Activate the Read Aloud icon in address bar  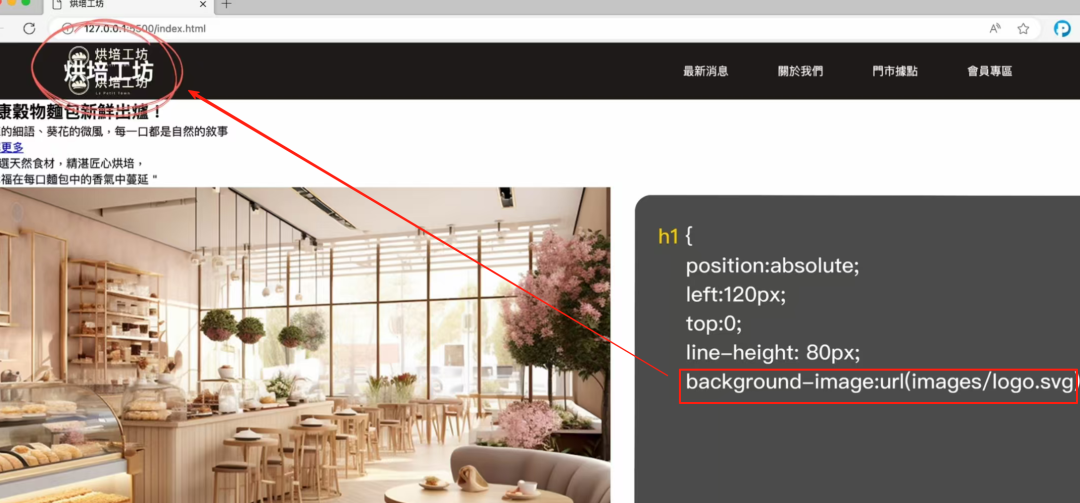[995, 28]
